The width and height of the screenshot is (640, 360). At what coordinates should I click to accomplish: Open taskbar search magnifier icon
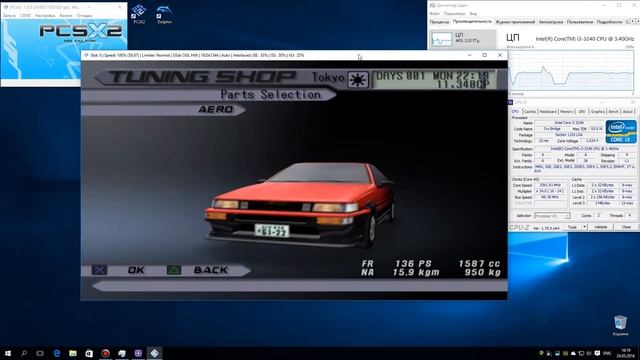point(24,353)
